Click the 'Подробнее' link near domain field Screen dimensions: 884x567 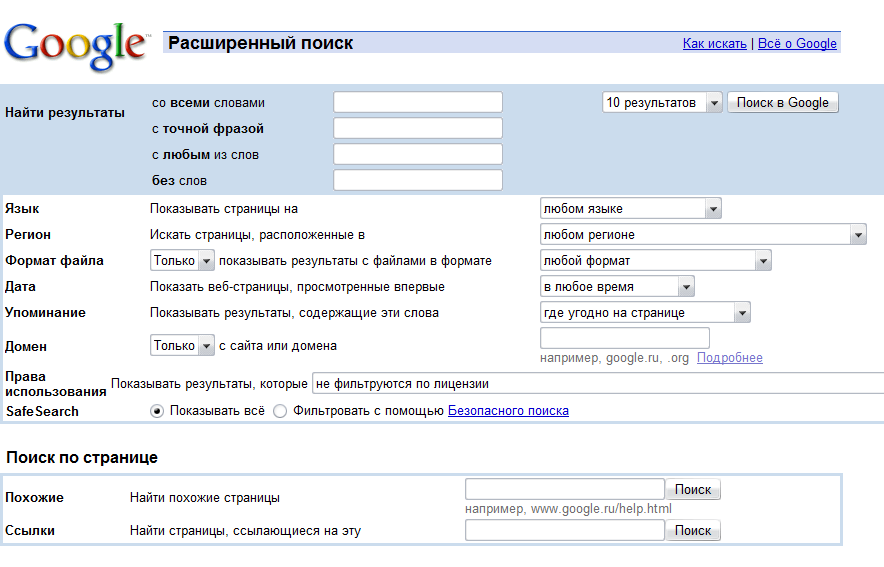click(730, 358)
